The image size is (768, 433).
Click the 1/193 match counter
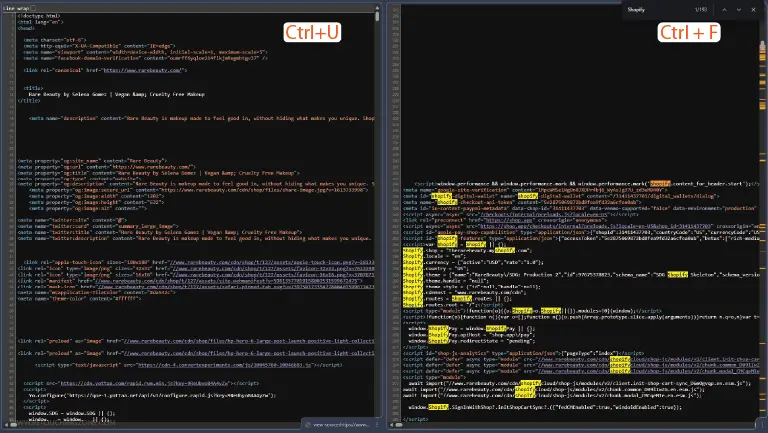pos(701,10)
